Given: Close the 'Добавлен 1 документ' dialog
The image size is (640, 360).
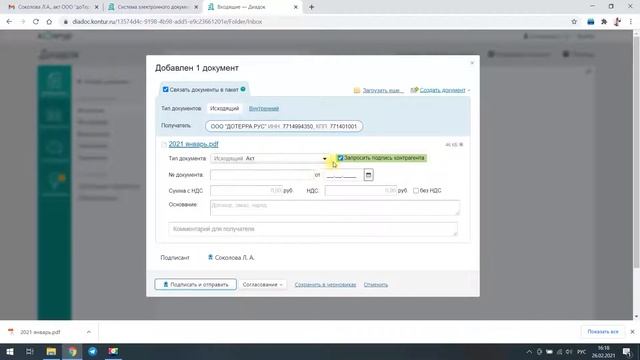Looking at the screenshot, I should coord(472,63).
